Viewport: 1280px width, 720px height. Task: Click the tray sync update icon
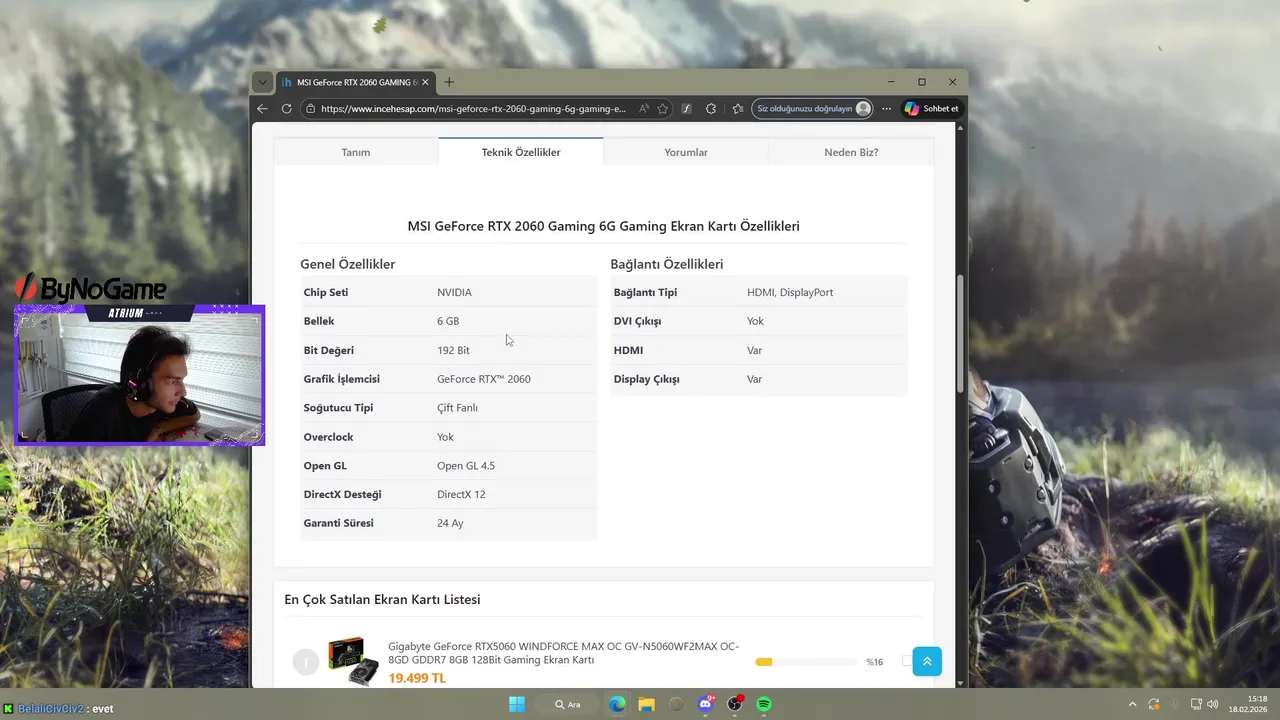1154,704
